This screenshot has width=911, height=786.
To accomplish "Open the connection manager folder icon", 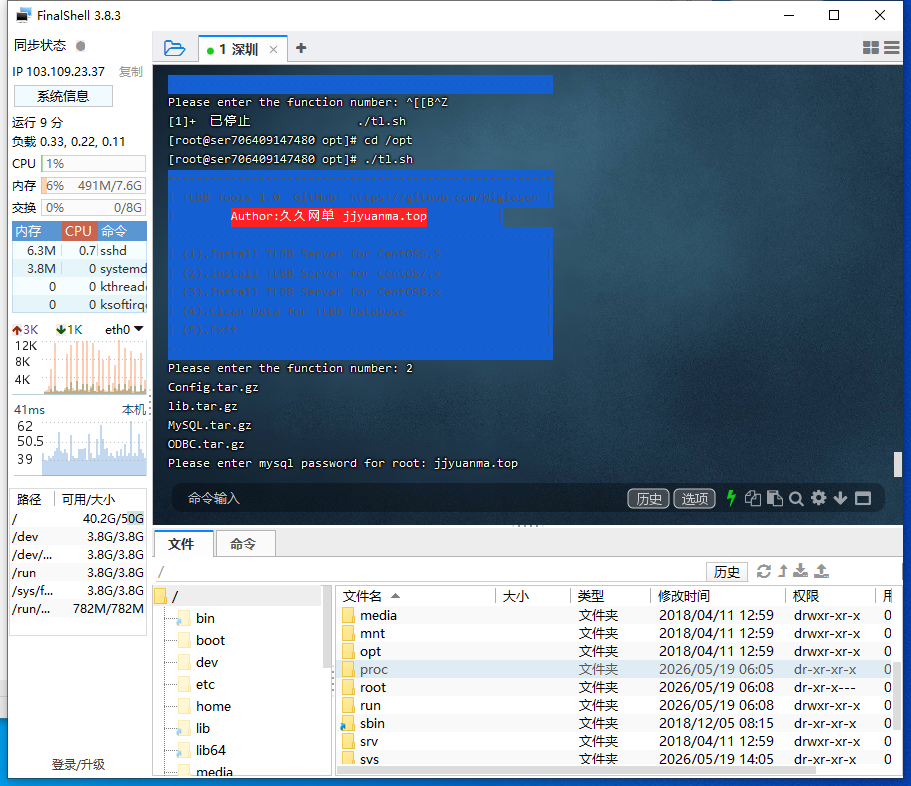I will pos(174,48).
